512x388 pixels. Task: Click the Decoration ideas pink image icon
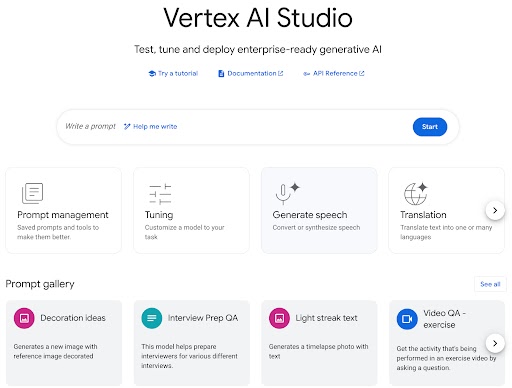pyautogui.click(x=24, y=318)
